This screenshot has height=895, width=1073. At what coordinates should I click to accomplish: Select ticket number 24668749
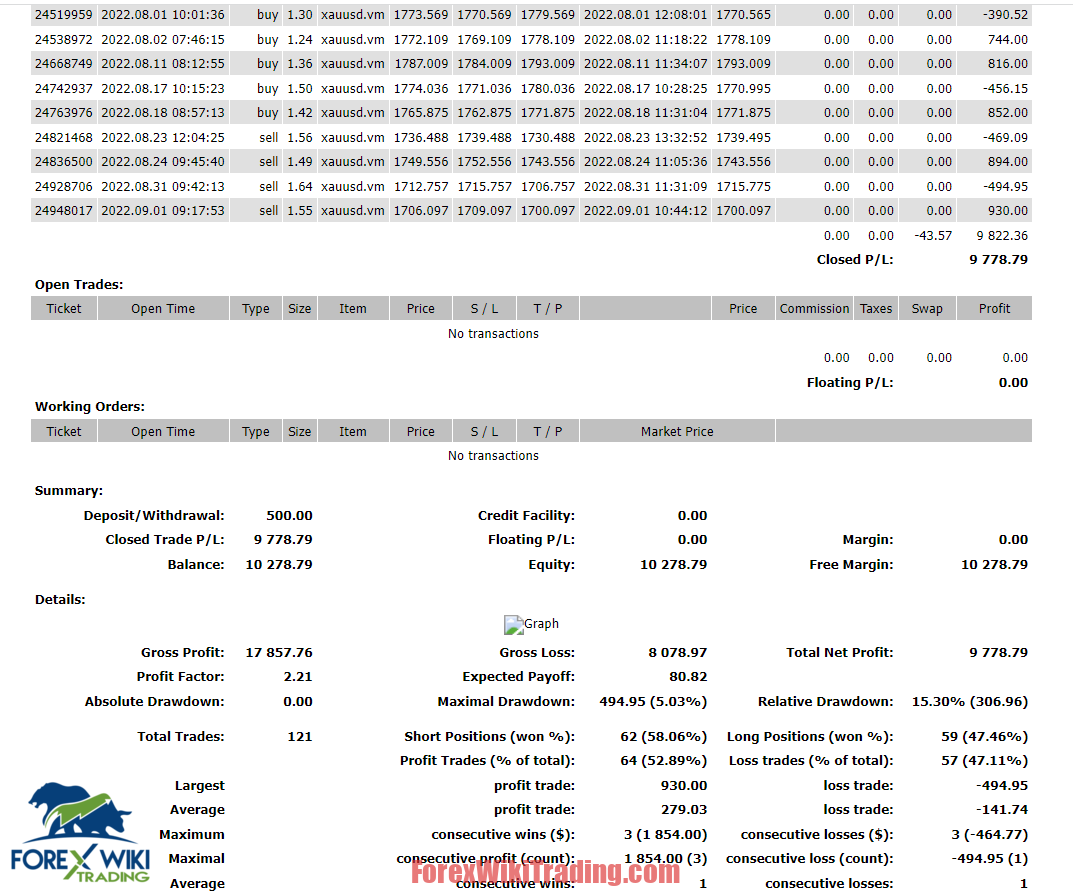pos(64,64)
